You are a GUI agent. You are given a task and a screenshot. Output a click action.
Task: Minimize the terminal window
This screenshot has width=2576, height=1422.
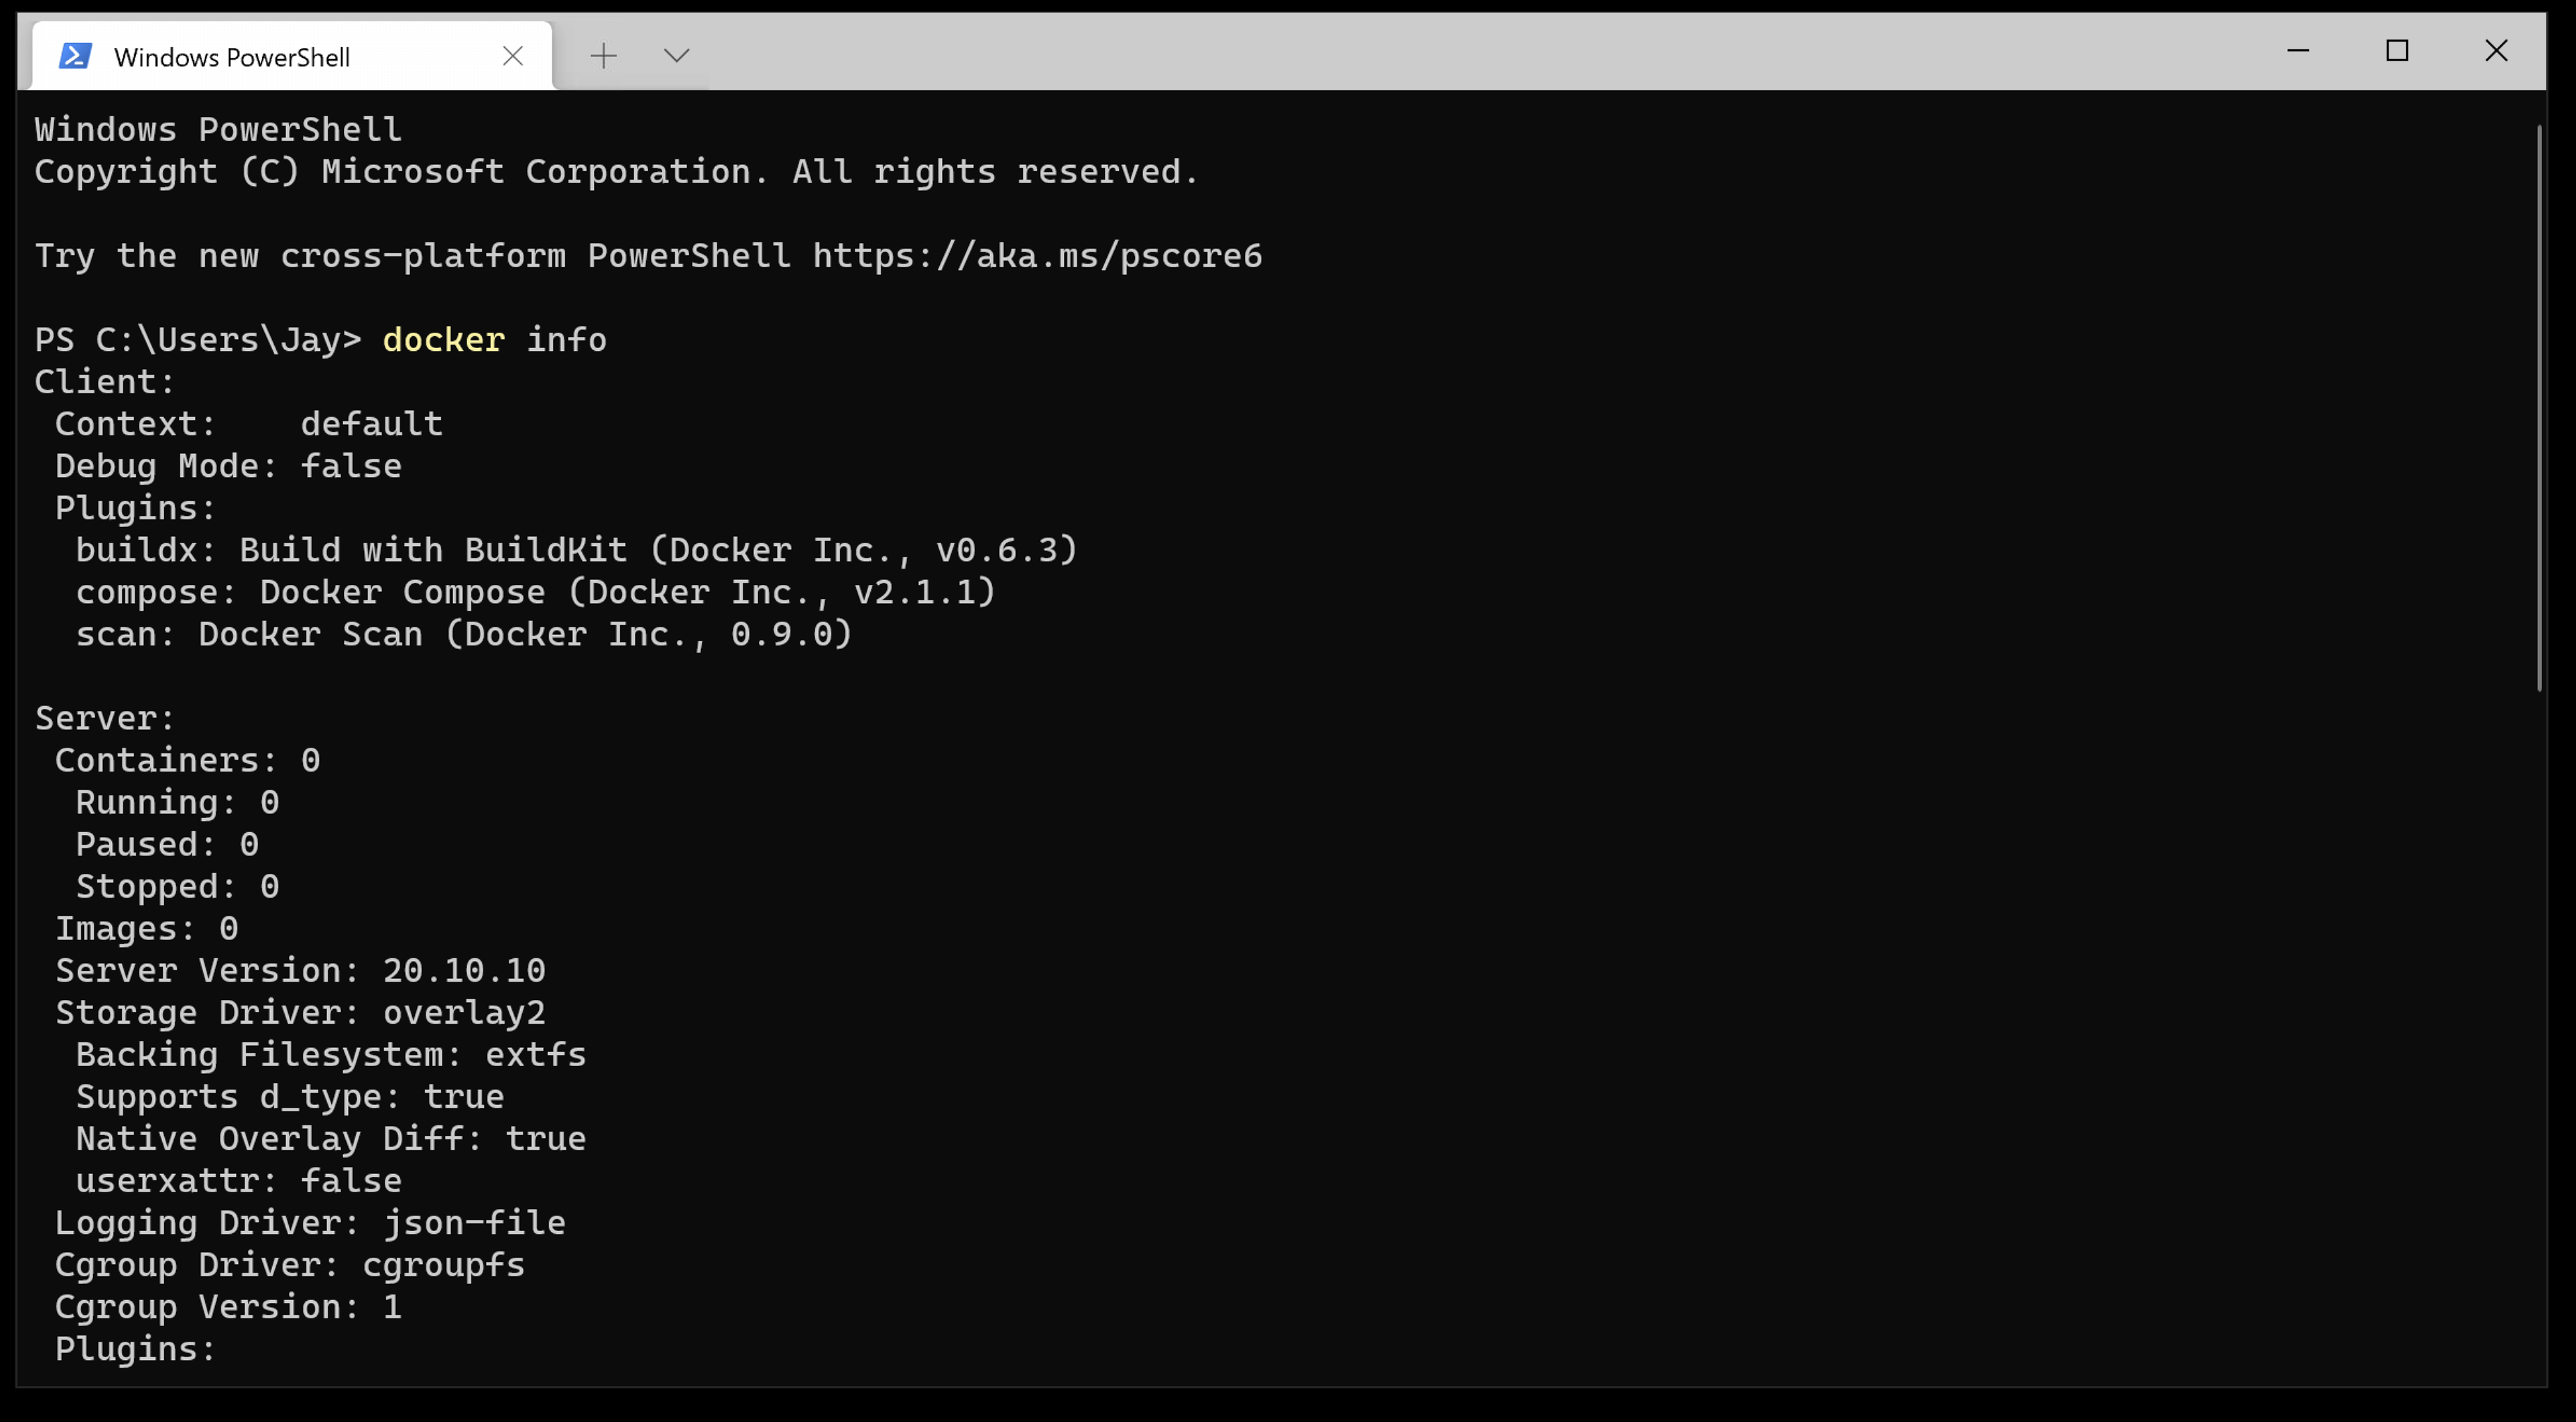coord(2298,51)
